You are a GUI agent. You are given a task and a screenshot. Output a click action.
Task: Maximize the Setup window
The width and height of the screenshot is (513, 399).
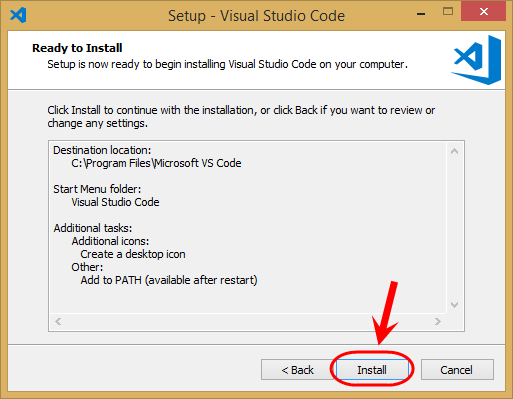(x=448, y=12)
